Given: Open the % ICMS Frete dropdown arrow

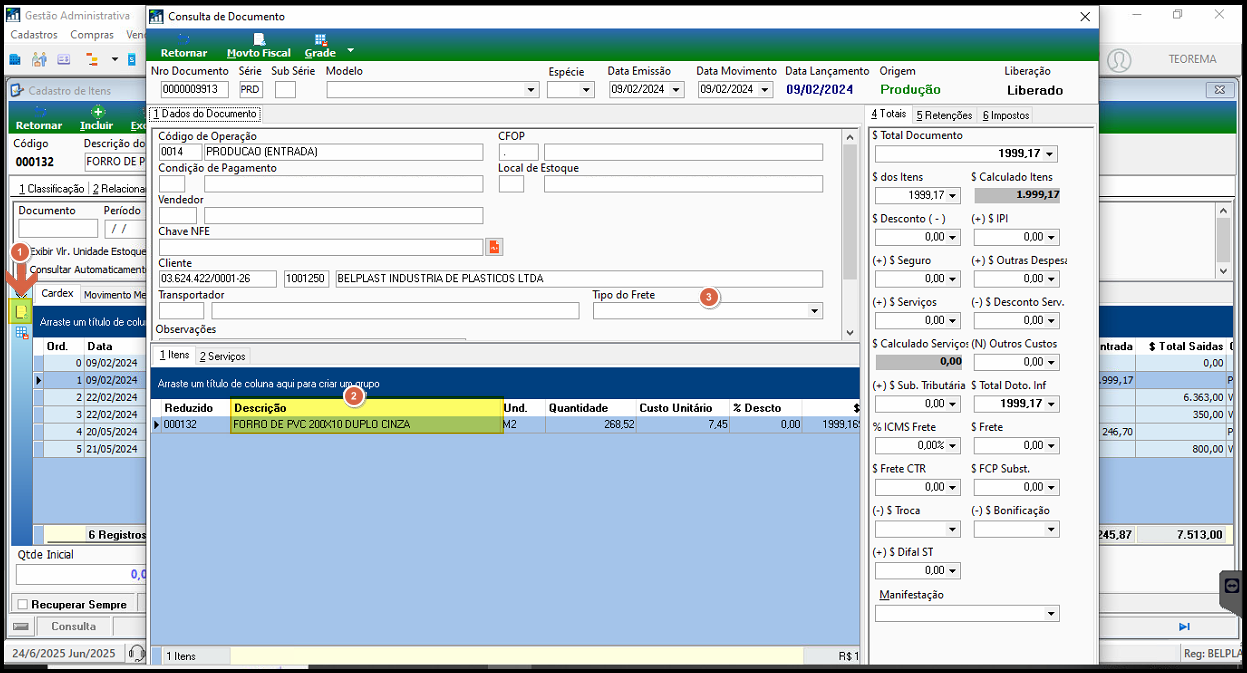Looking at the screenshot, I should [x=953, y=446].
